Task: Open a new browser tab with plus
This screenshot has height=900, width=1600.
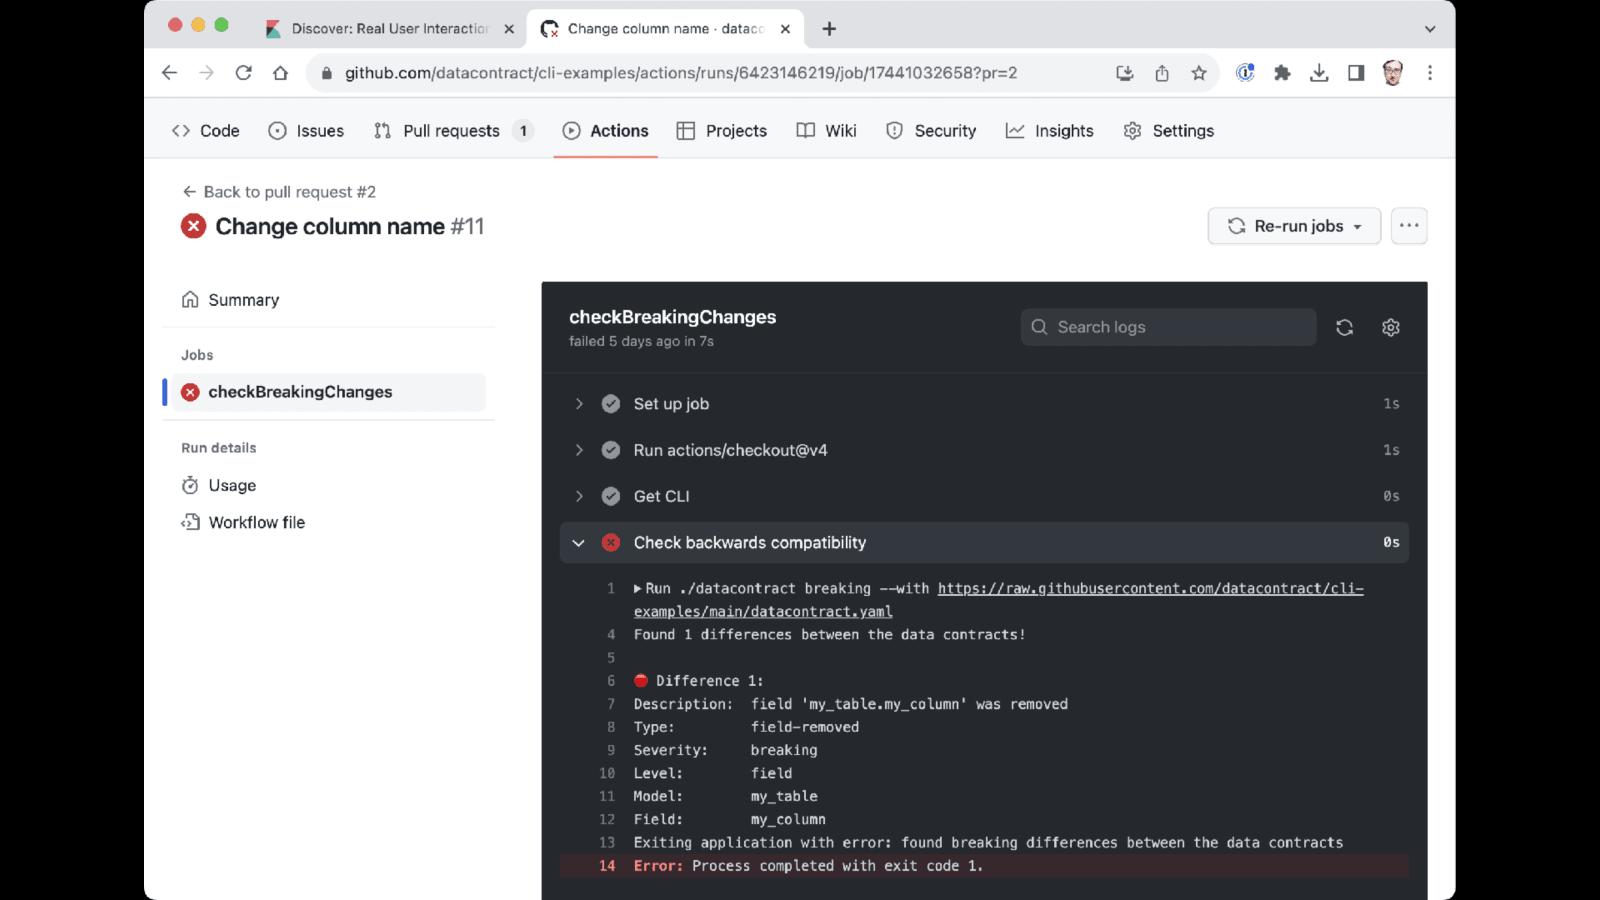Action: click(x=829, y=29)
